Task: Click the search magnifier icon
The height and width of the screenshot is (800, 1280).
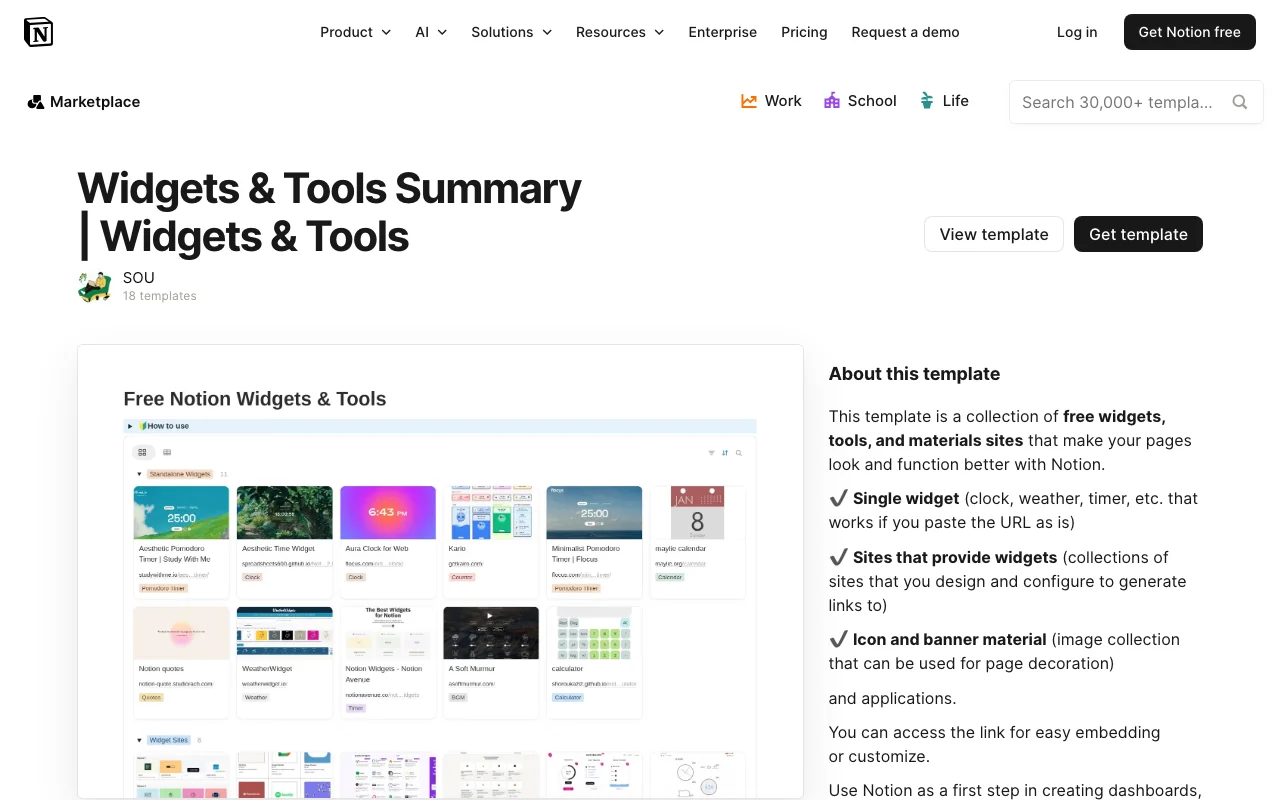Action: [x=1240, y=102]
